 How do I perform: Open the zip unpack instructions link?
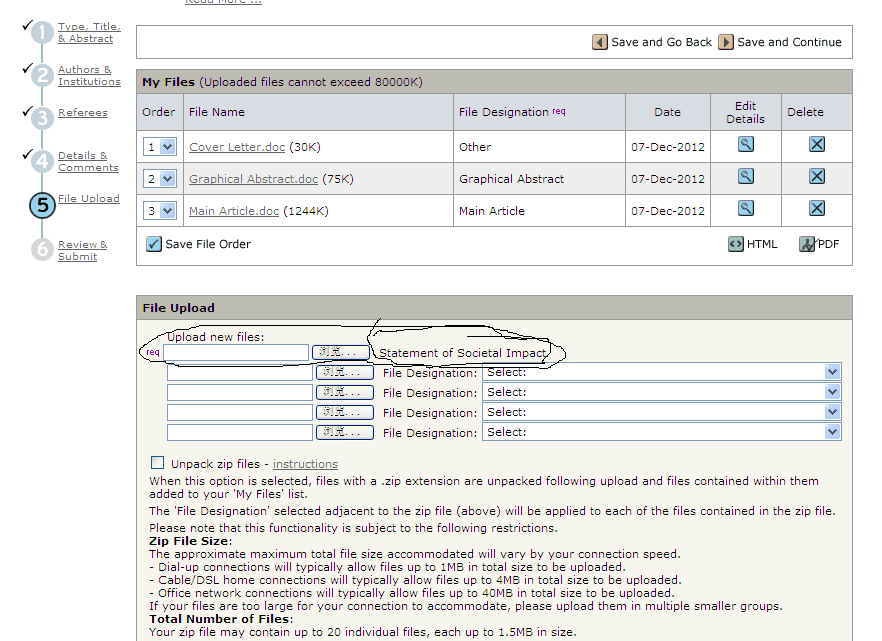(x=305, y=464)
